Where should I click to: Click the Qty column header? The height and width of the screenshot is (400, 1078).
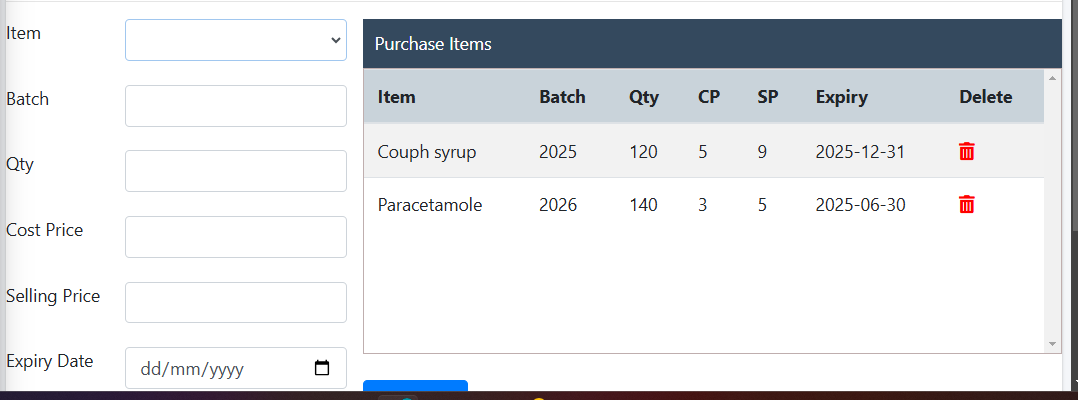pyautogui.click(x=643, y=97)
